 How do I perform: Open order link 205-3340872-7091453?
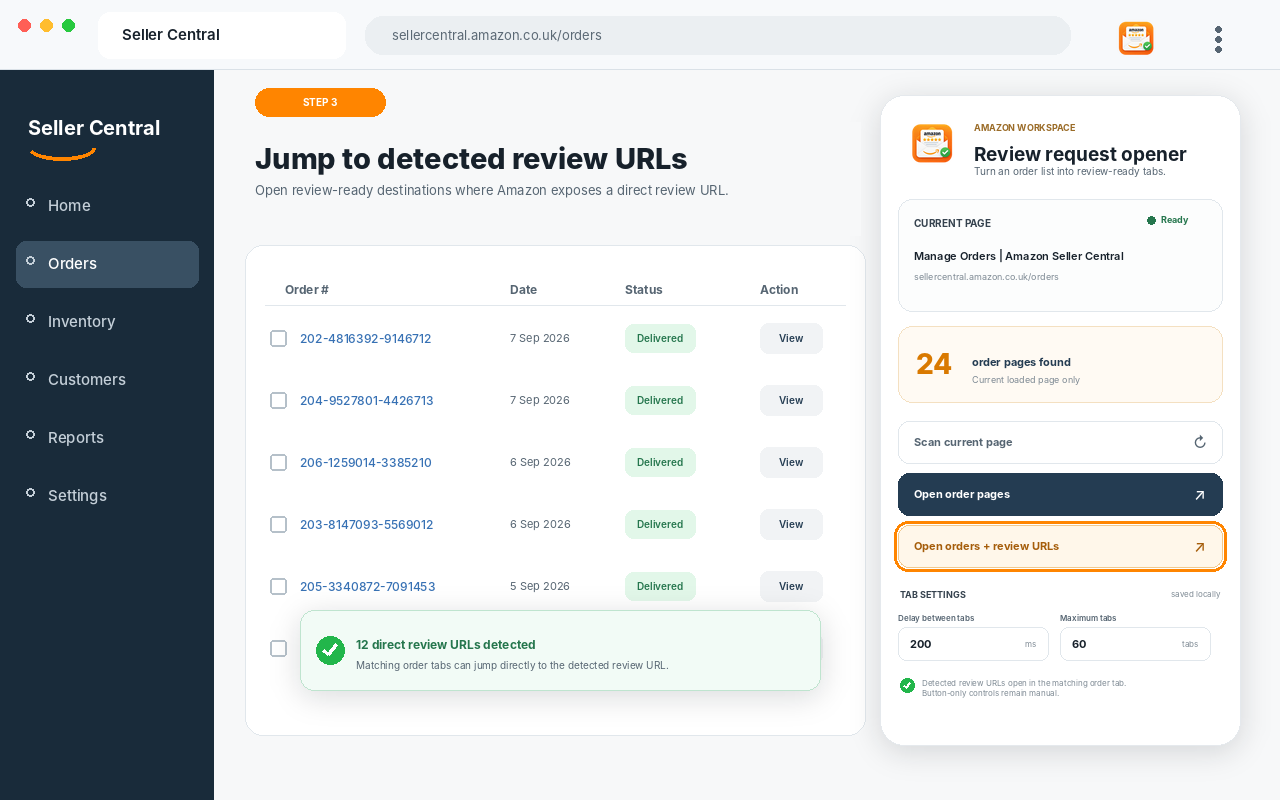tap(368, 587)
